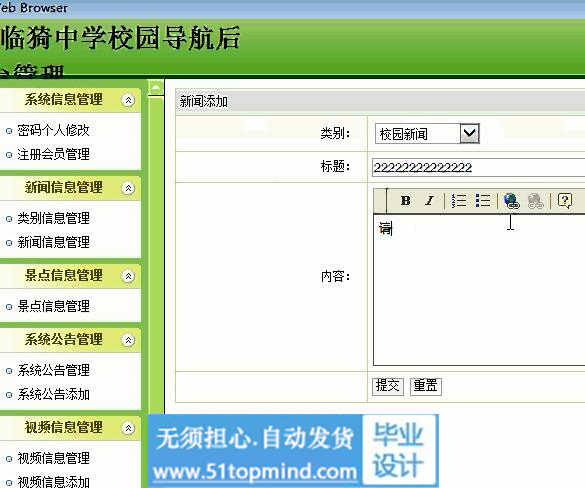Screen dimensions: 585x488
Task: Collapse the 系统公告管理 sidebar section
Action: (x=128, y=340)
